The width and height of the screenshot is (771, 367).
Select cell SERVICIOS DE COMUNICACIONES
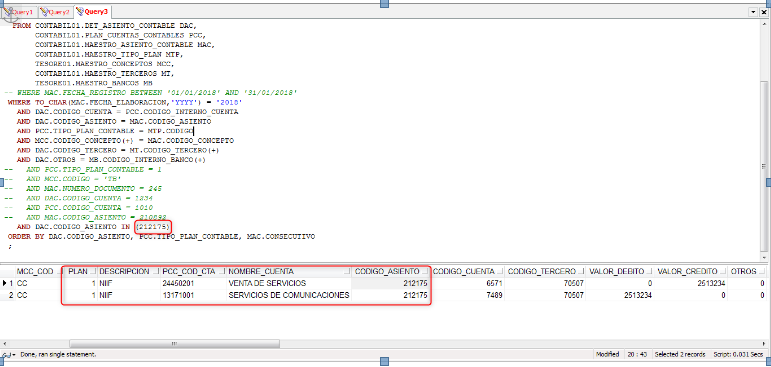289,295
